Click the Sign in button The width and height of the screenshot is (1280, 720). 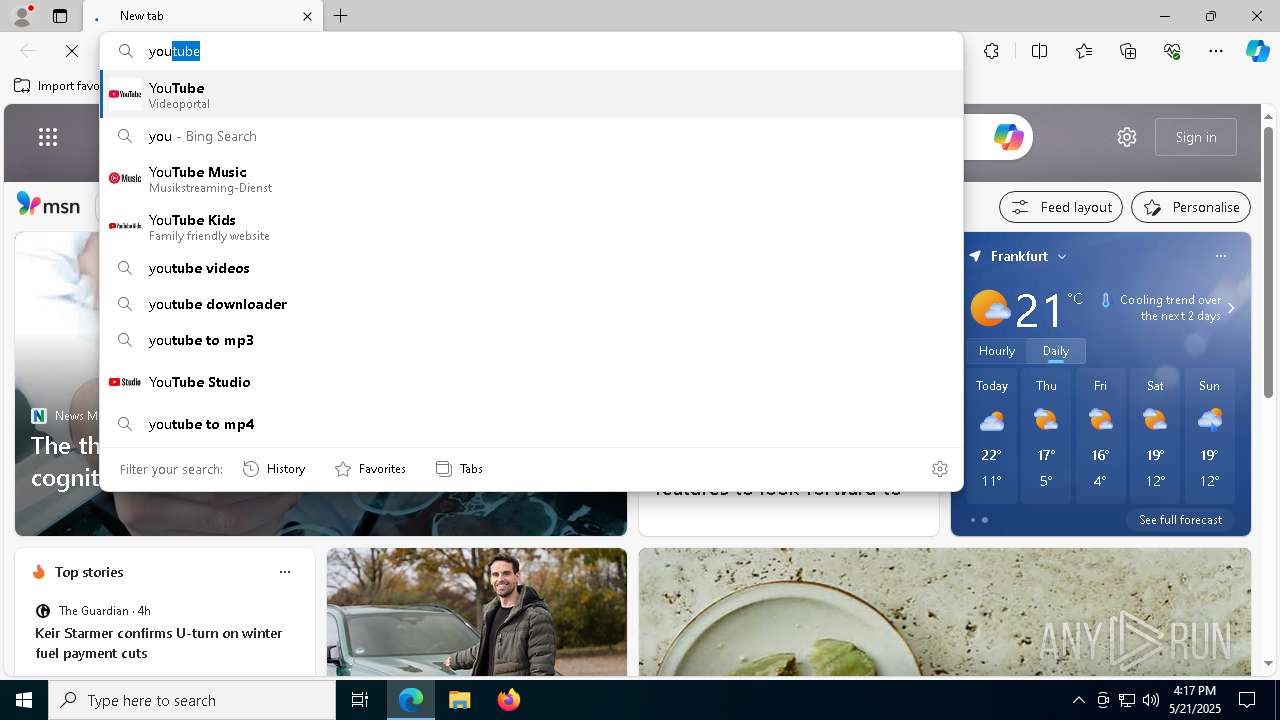tap(1196, 137)
